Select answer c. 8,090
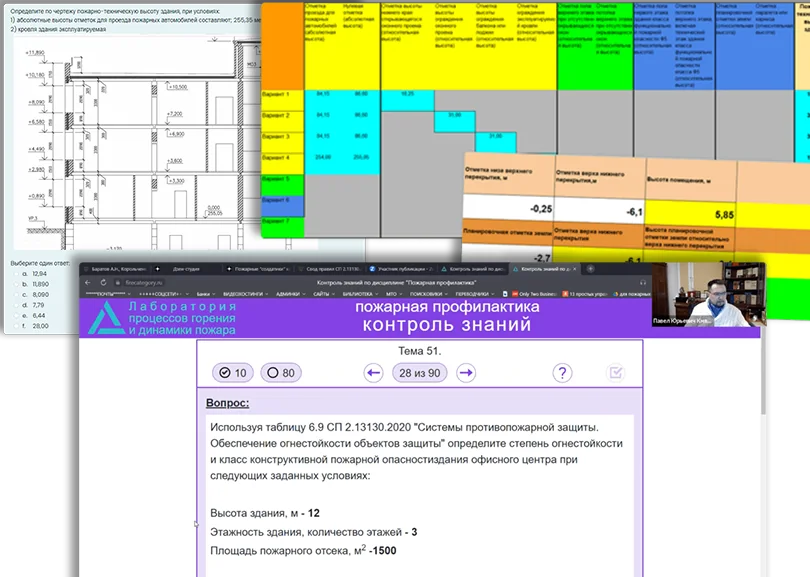Screen dimensions: 810x577 coord(16,294)
